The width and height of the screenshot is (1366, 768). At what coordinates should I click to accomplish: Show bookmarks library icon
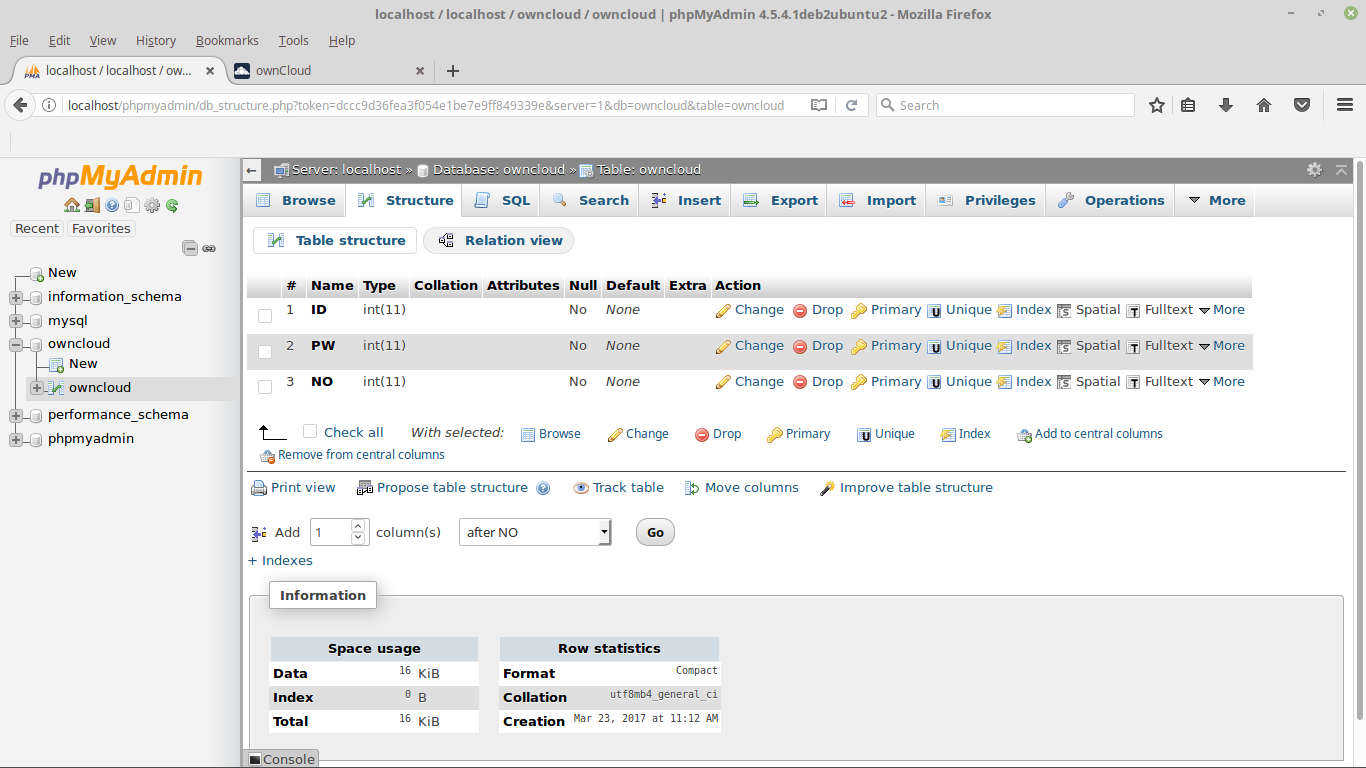coord(1188,105)
